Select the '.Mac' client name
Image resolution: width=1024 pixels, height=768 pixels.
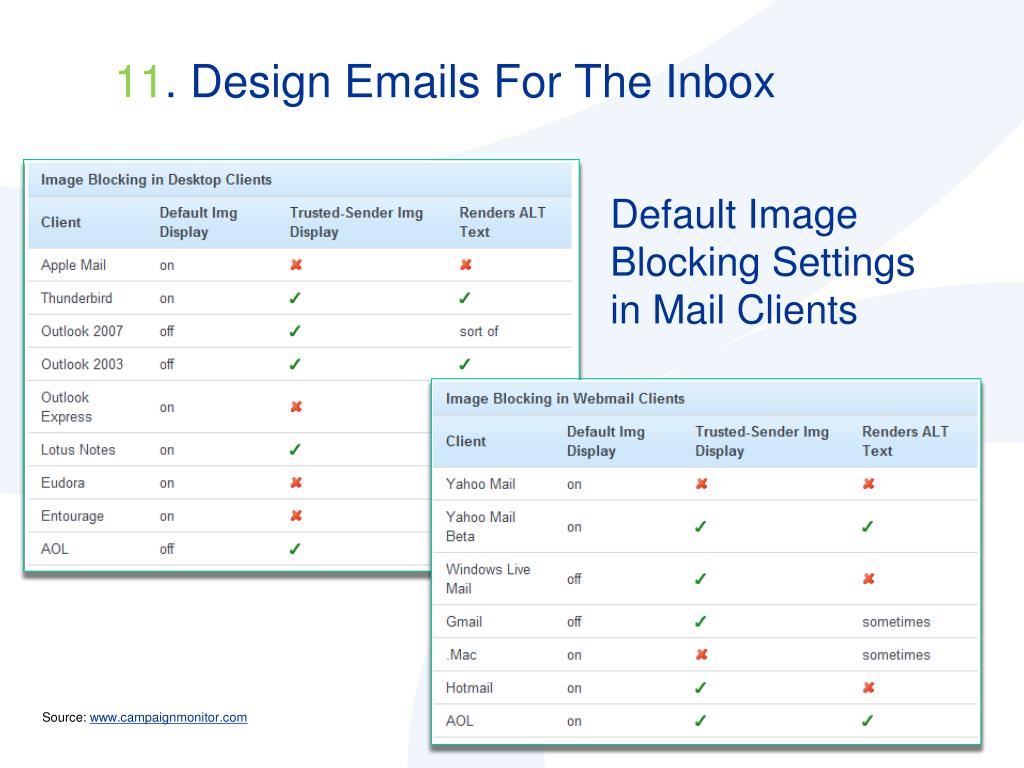461,654
